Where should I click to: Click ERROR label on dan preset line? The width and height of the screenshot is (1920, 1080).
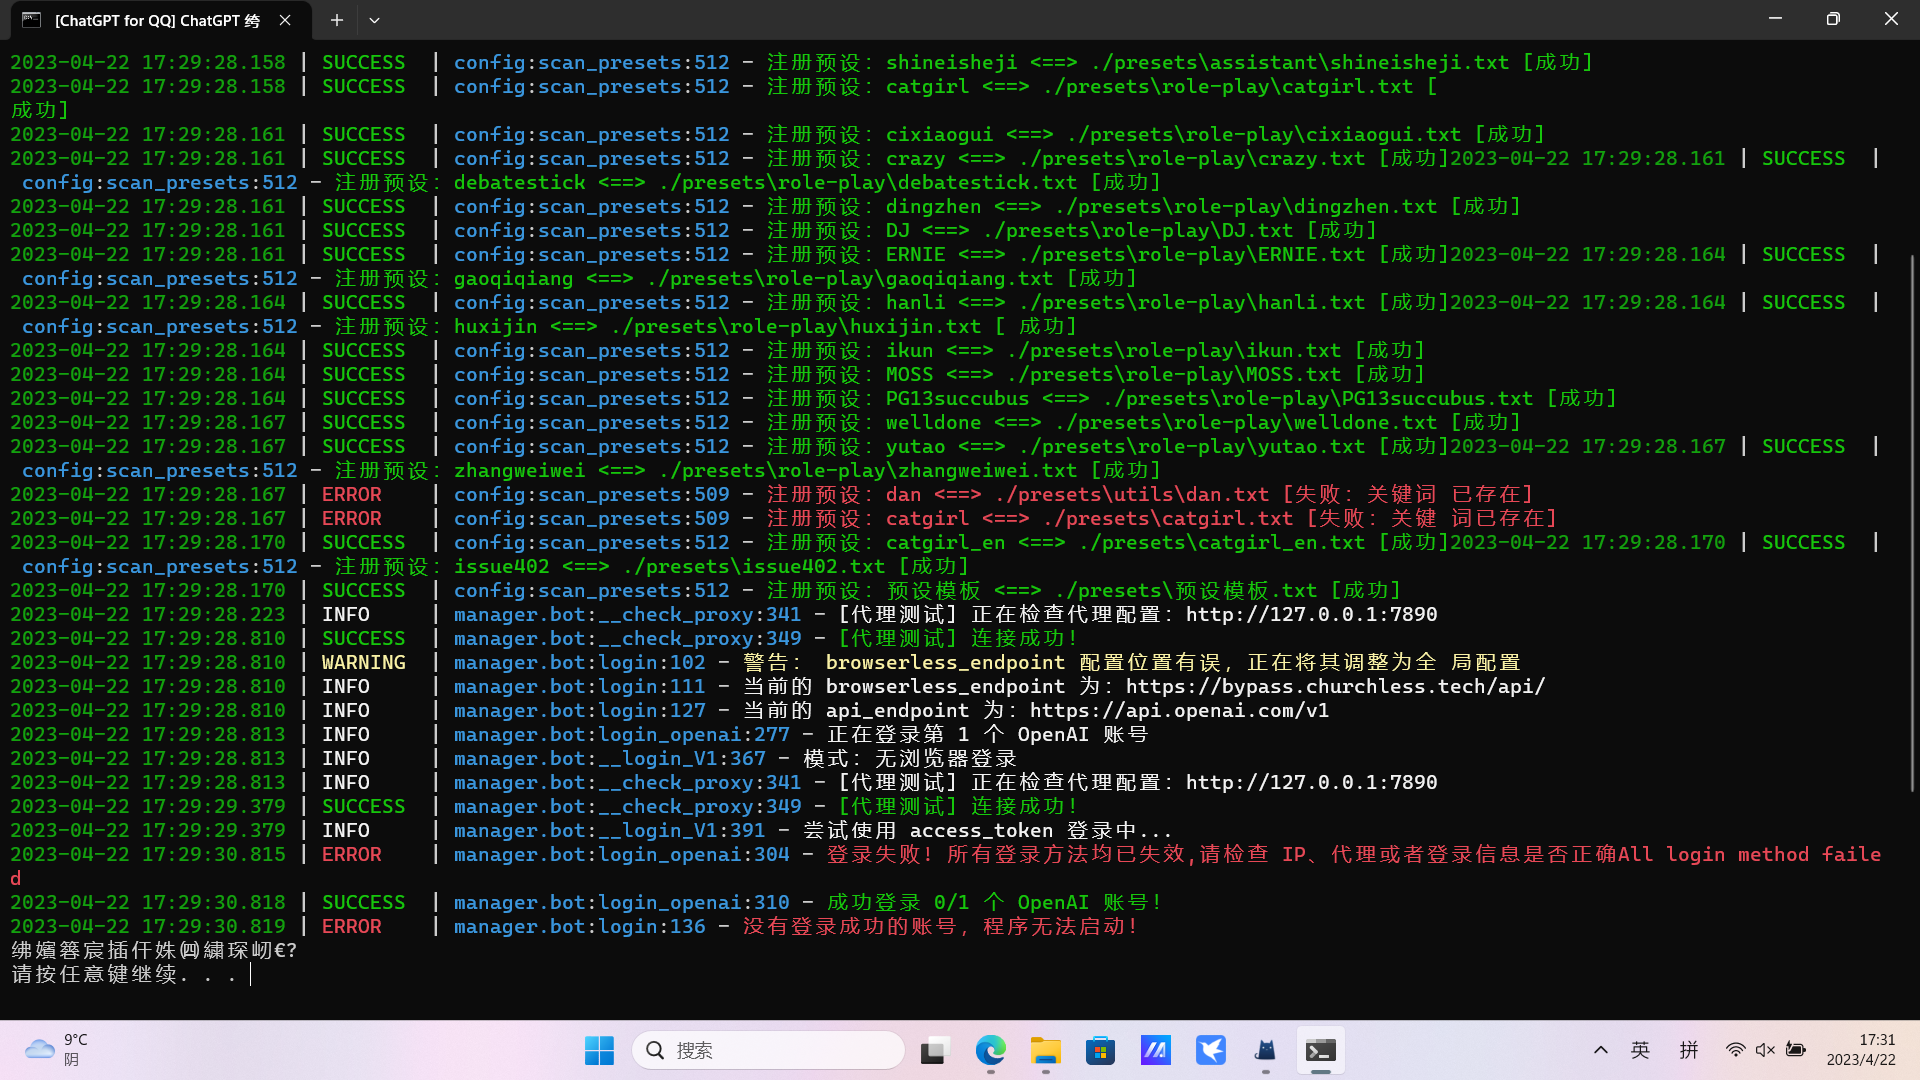(351, 494)
